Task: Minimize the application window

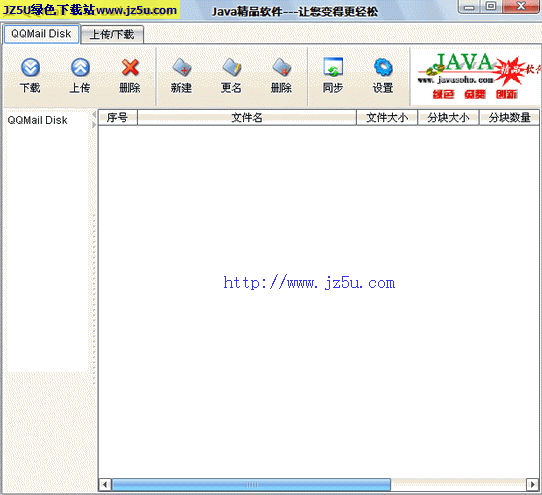Action: [x=469, y=6]
